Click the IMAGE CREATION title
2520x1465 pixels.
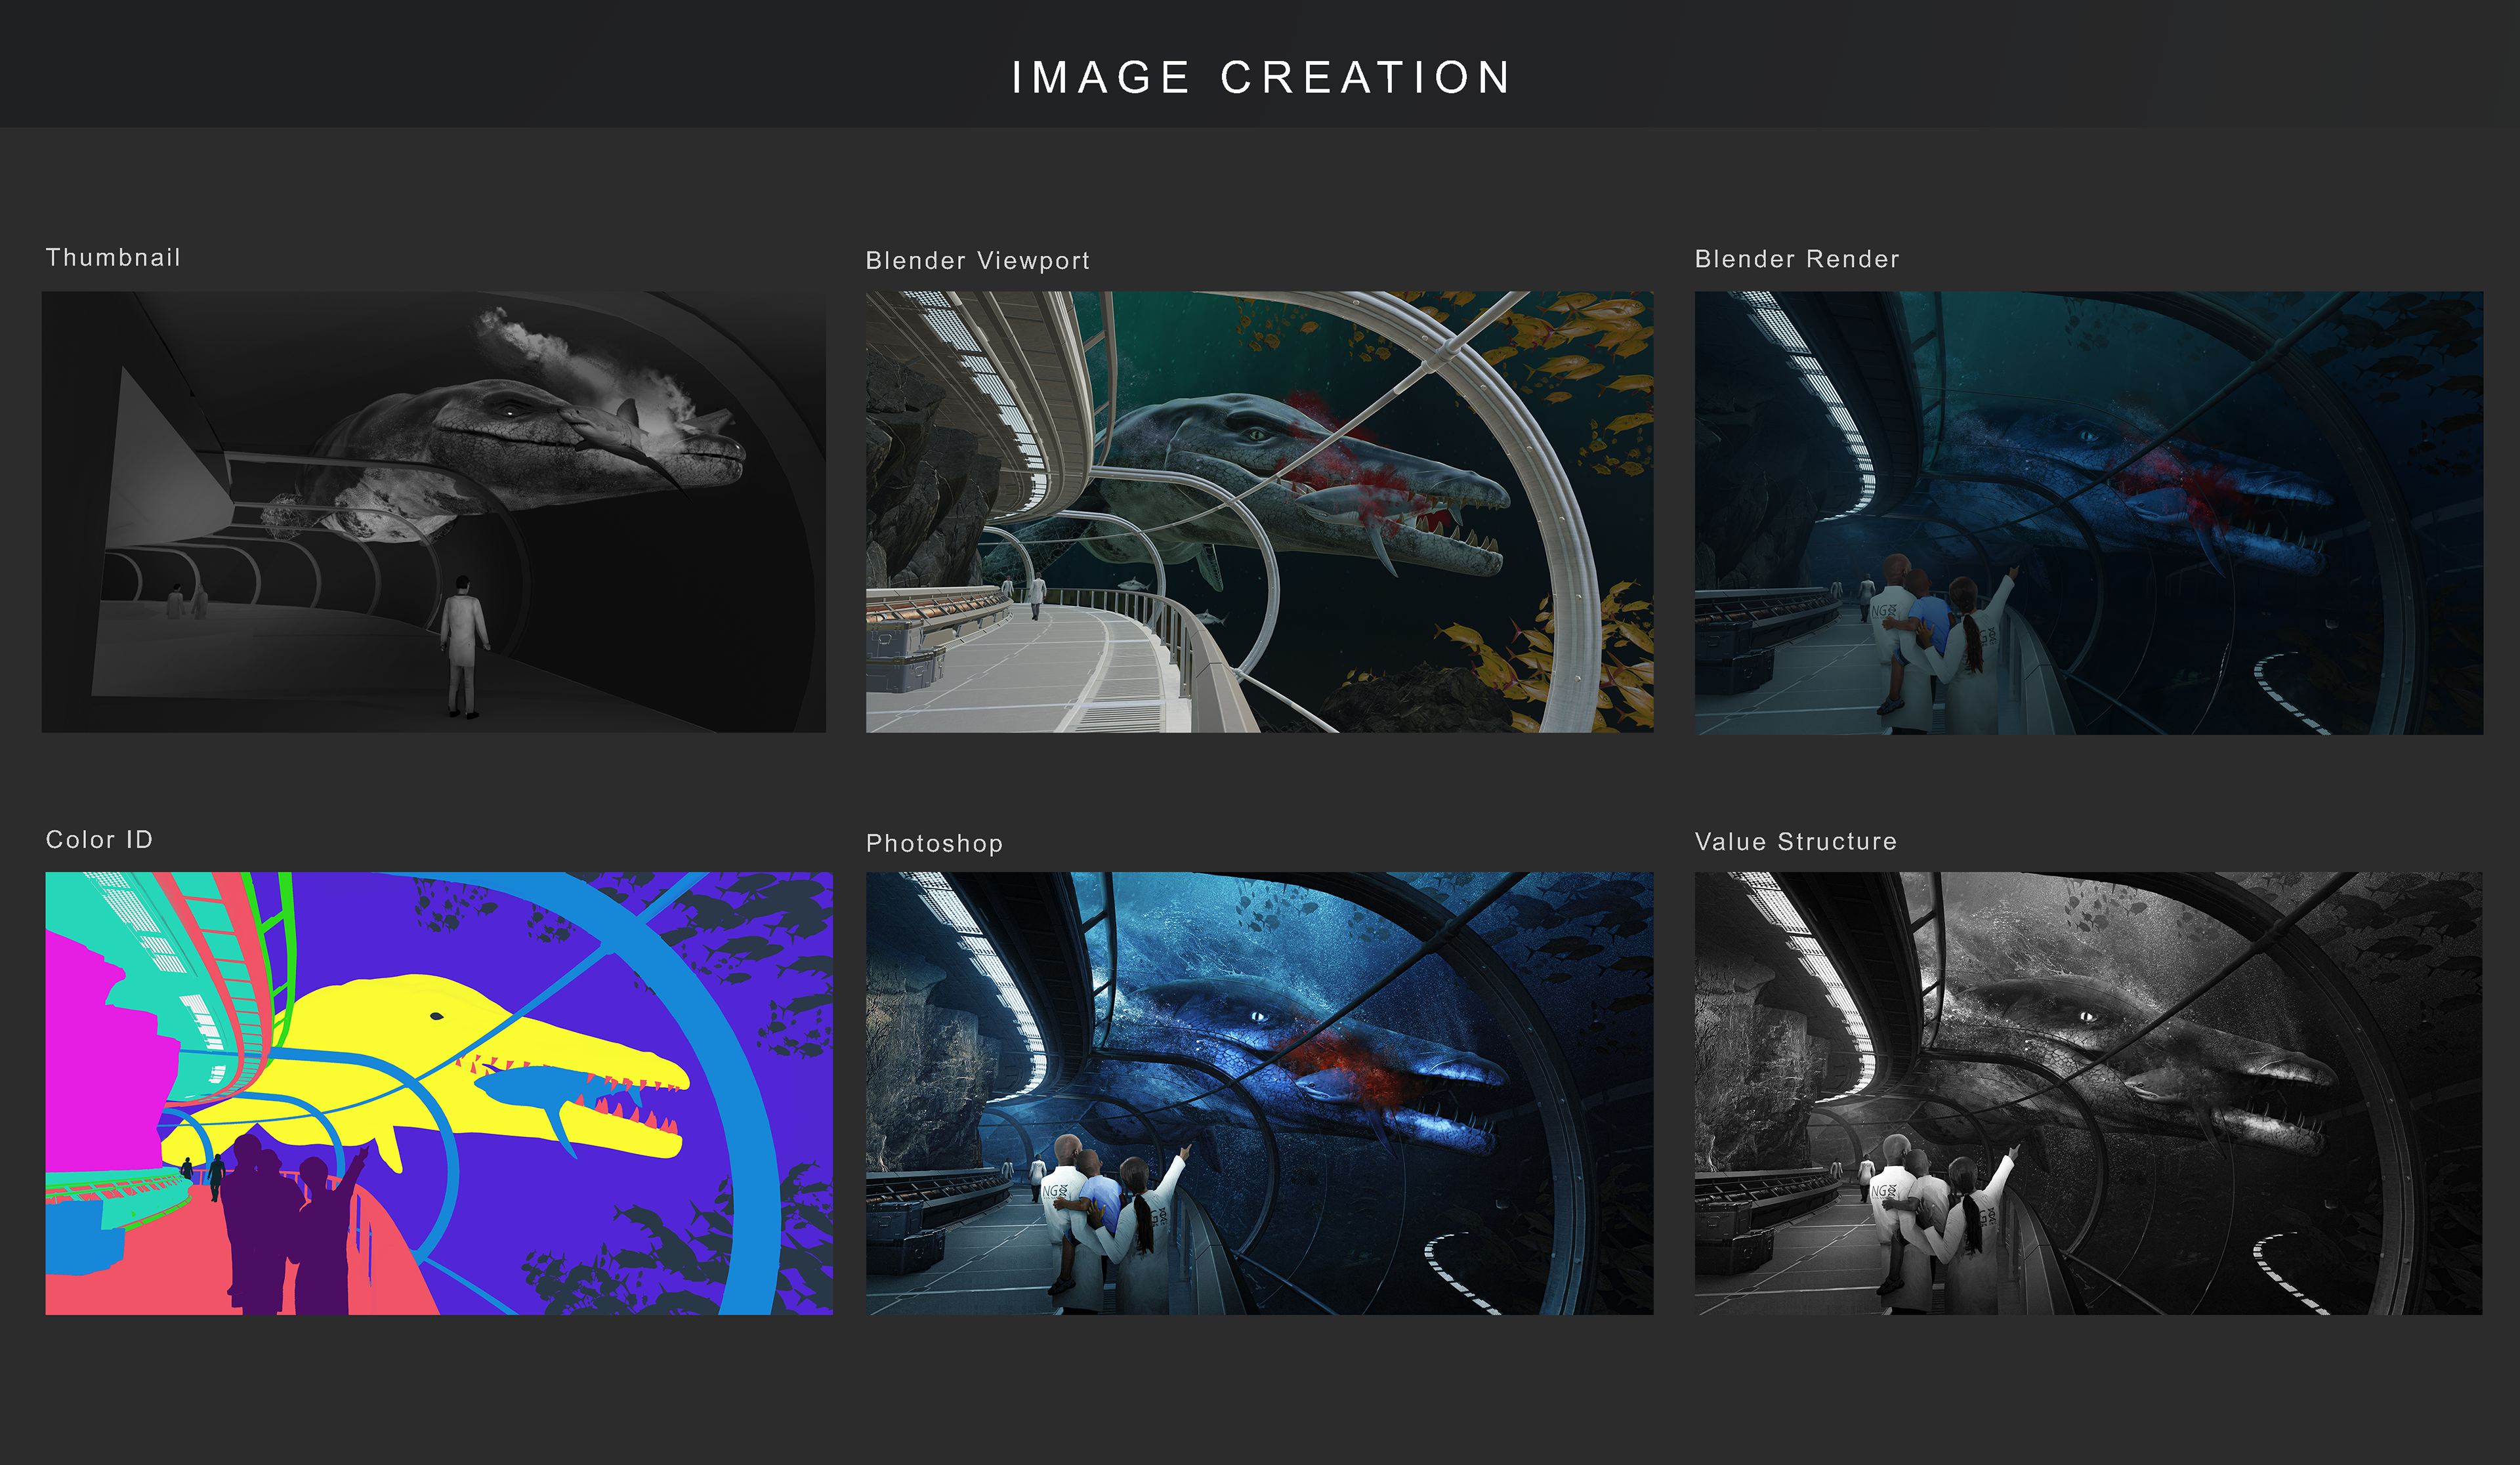[1260, 78]
